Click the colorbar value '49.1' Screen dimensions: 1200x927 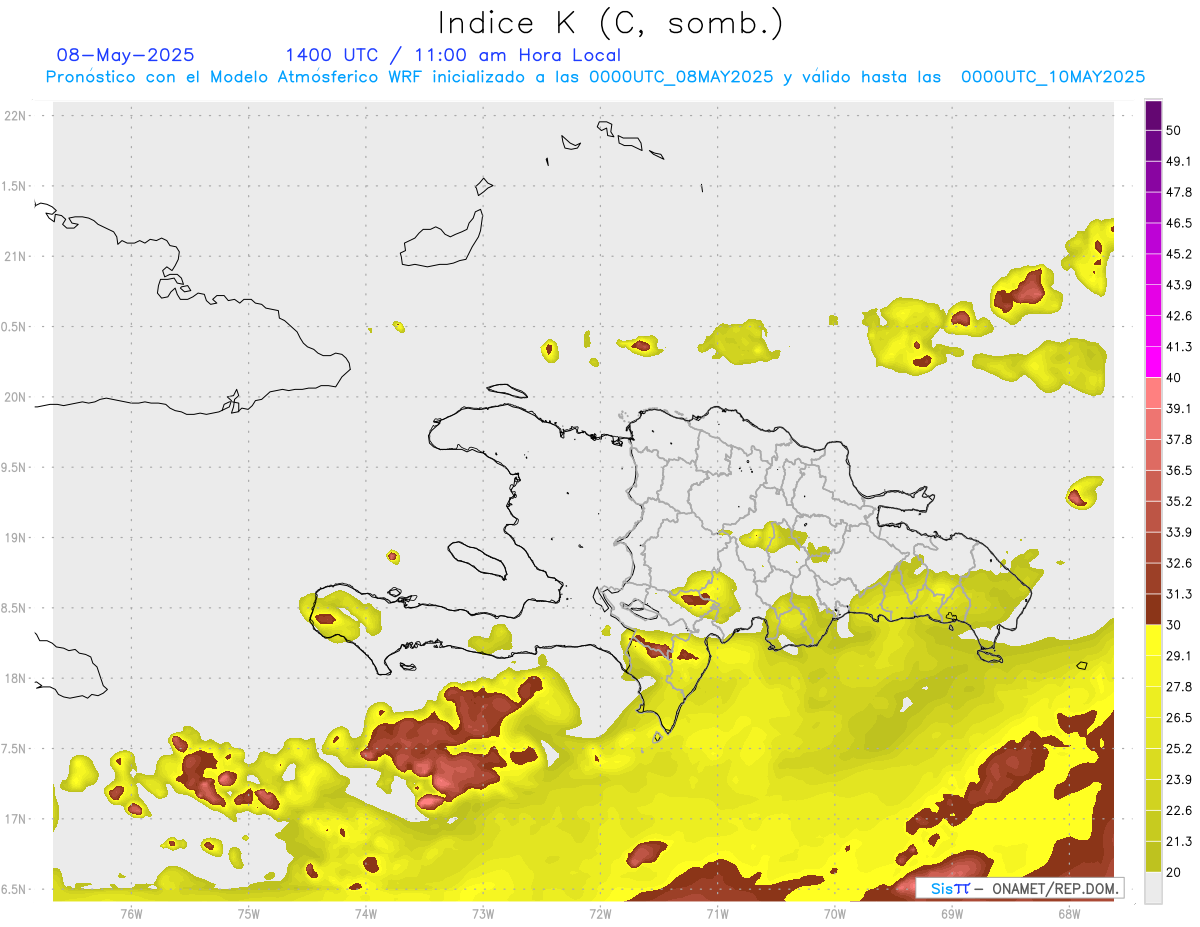[1179, 162]
